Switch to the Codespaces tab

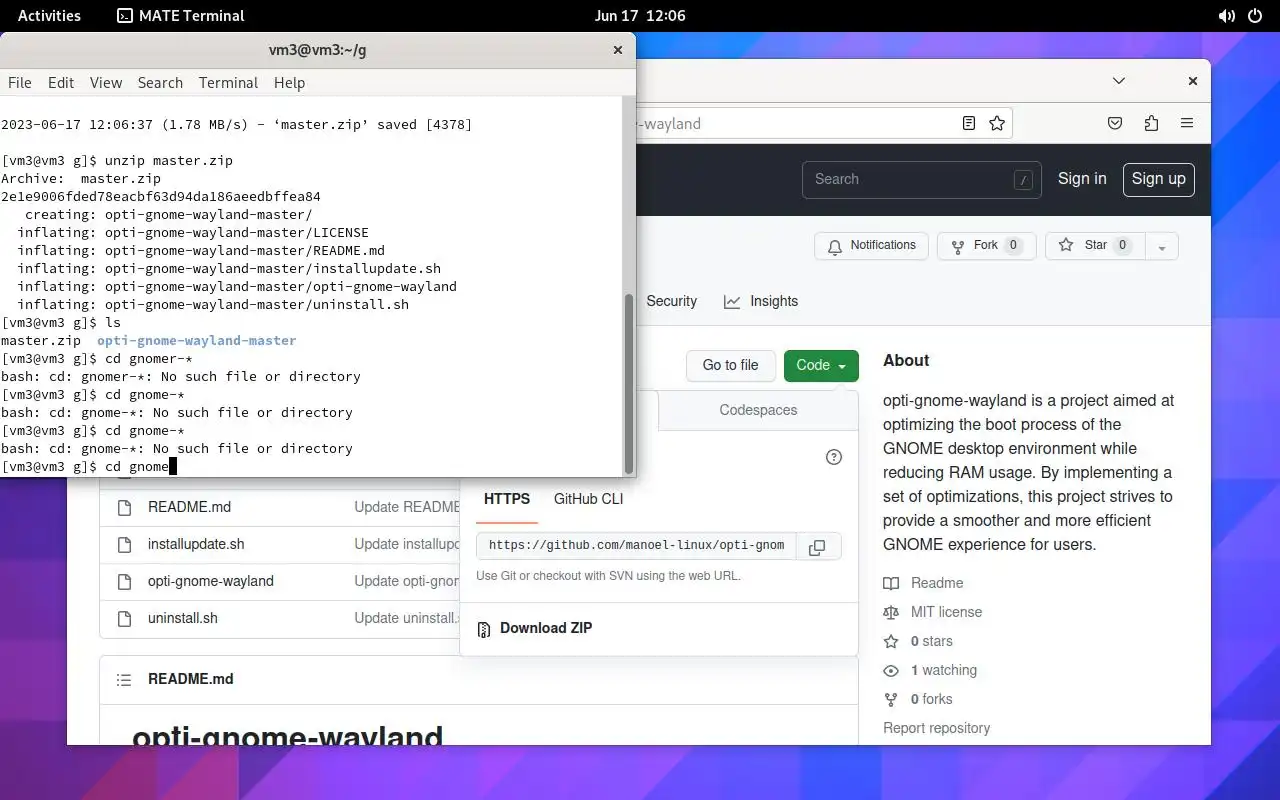[x=758, y=410]
